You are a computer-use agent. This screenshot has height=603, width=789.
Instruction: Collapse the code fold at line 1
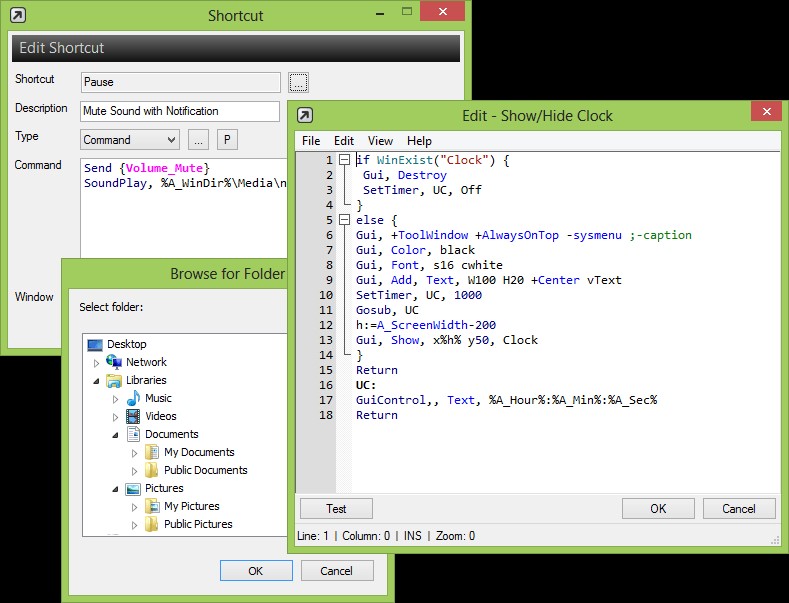coord(344,160)
